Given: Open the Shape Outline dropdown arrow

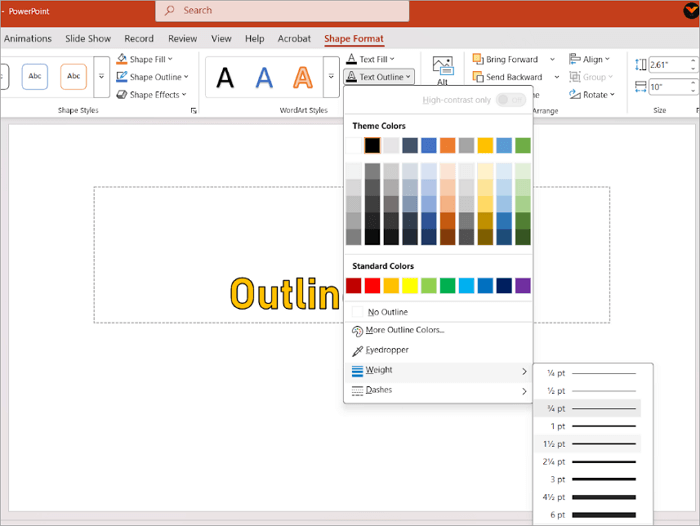Looking at the screenshot, I should (186, 77).
